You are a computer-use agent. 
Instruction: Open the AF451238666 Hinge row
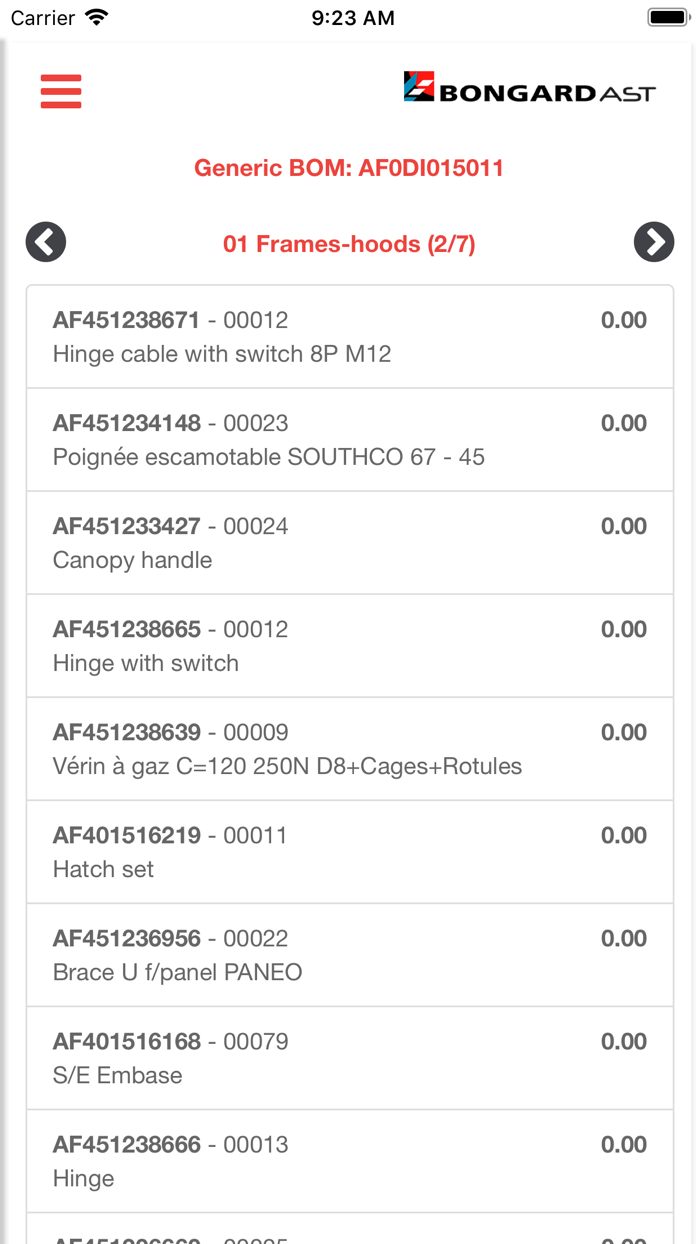click(x=349, y=1161)
